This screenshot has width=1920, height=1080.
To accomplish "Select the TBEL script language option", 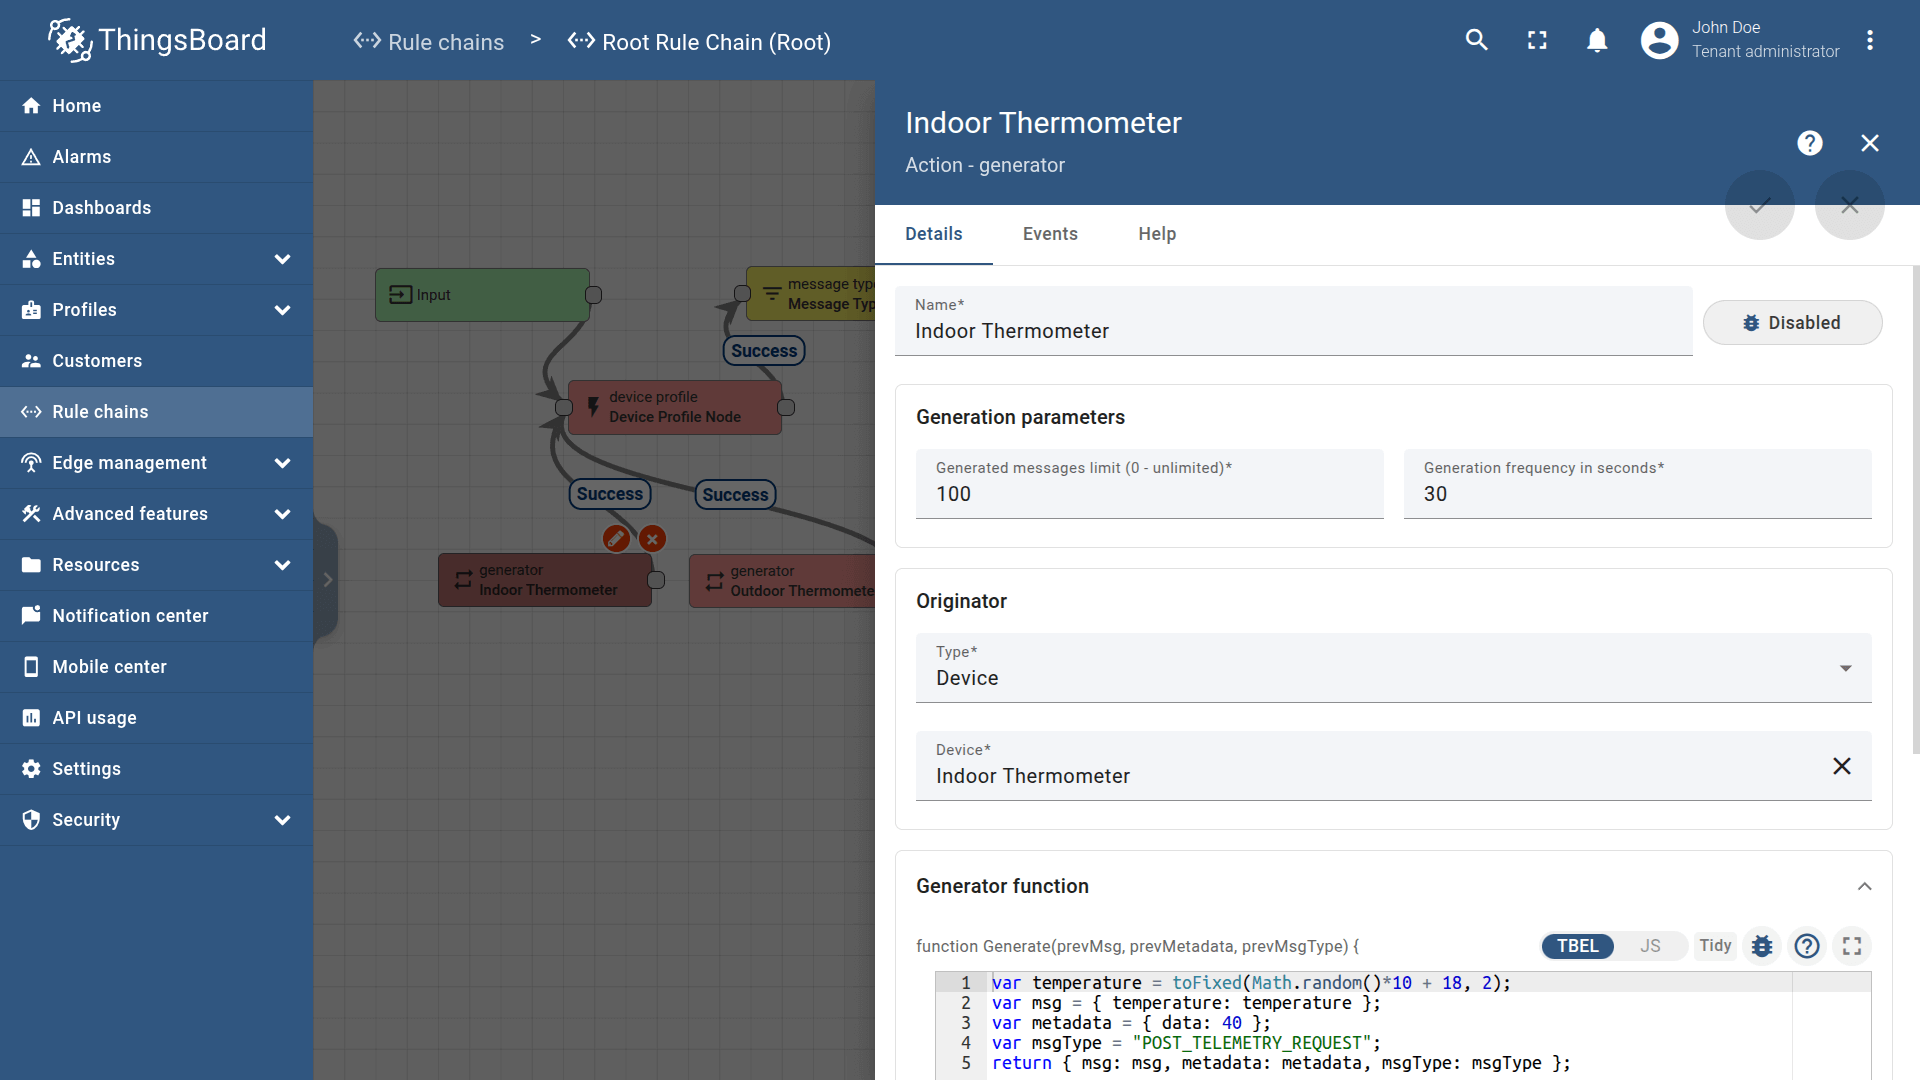I will click(1577, 946).
